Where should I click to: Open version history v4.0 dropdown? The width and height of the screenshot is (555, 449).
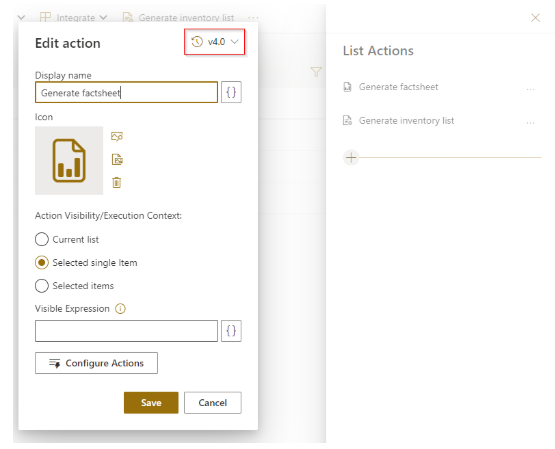(214, 42)
